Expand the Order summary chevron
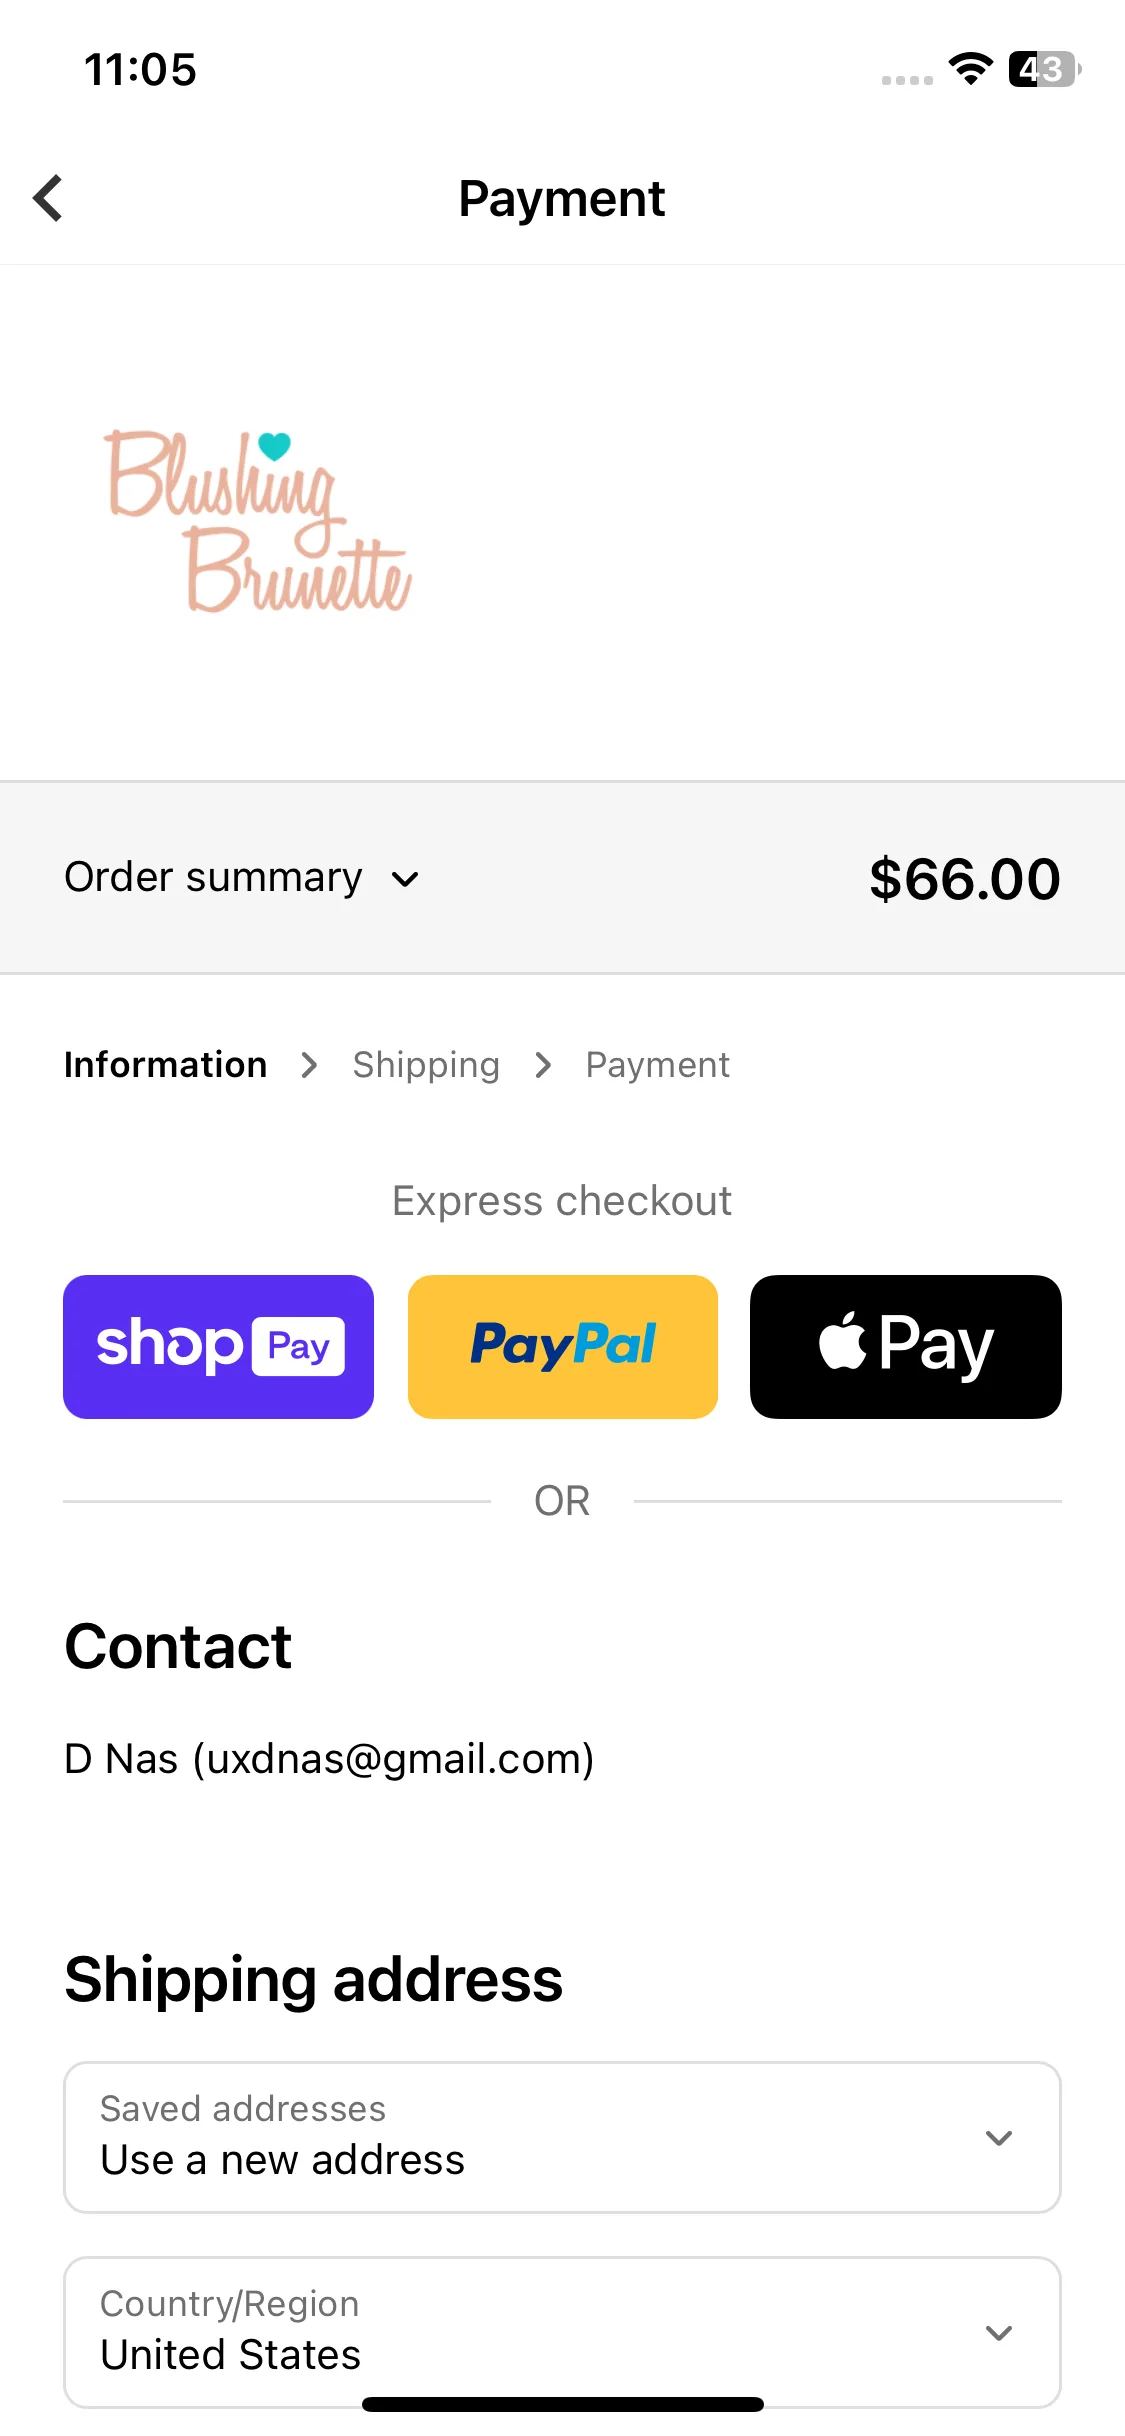This screenshot has width=1125, height=2436. [x=405, y=880]
